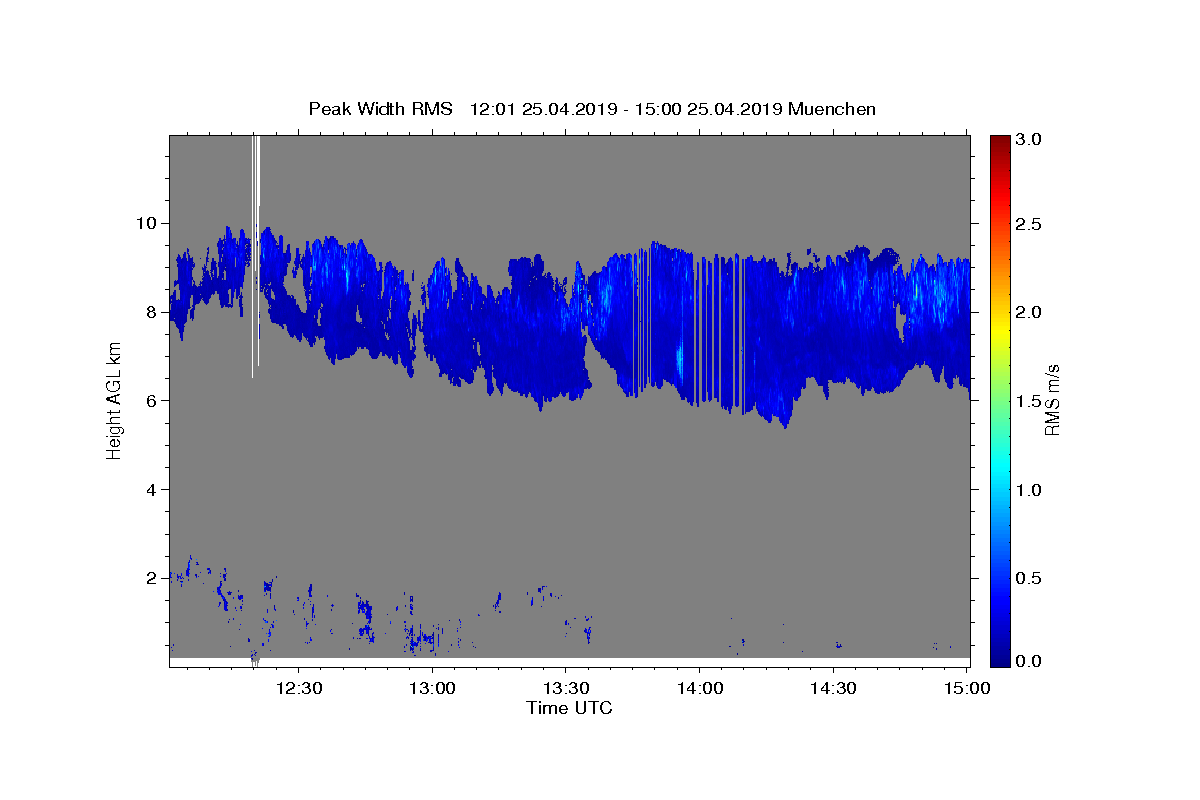Click the colorbar value 1.0
Screen dimensions: 1200x800
1030,490
